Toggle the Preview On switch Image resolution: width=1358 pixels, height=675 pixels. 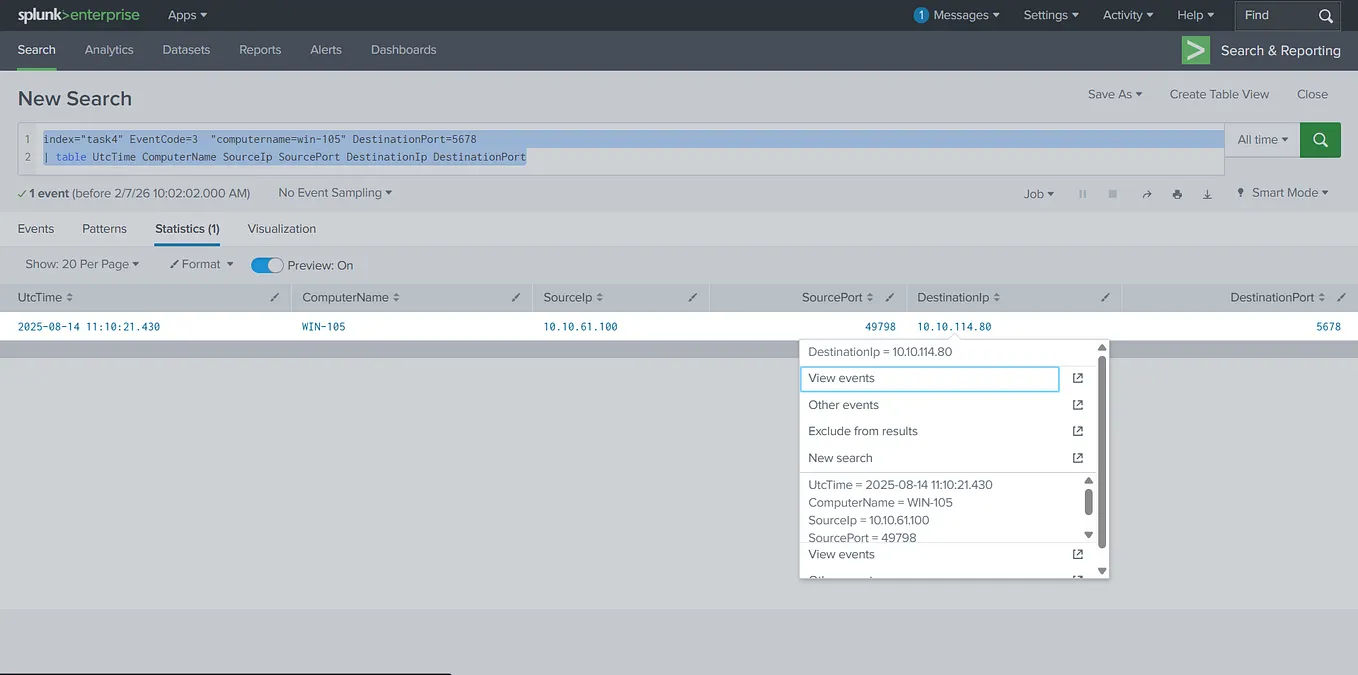267,265
